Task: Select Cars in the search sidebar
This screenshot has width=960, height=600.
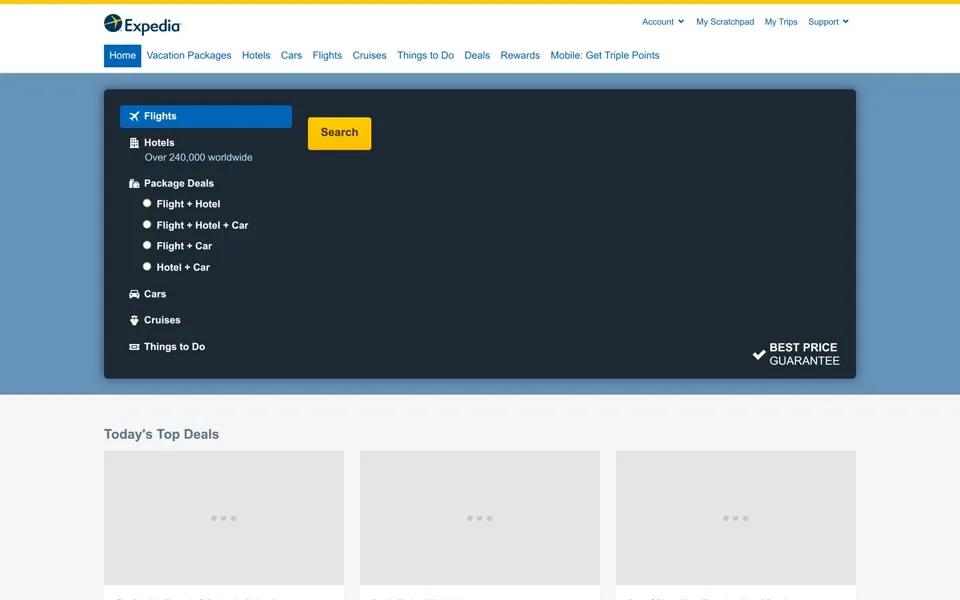Action: pyautogui.click(x=155, y=294)
